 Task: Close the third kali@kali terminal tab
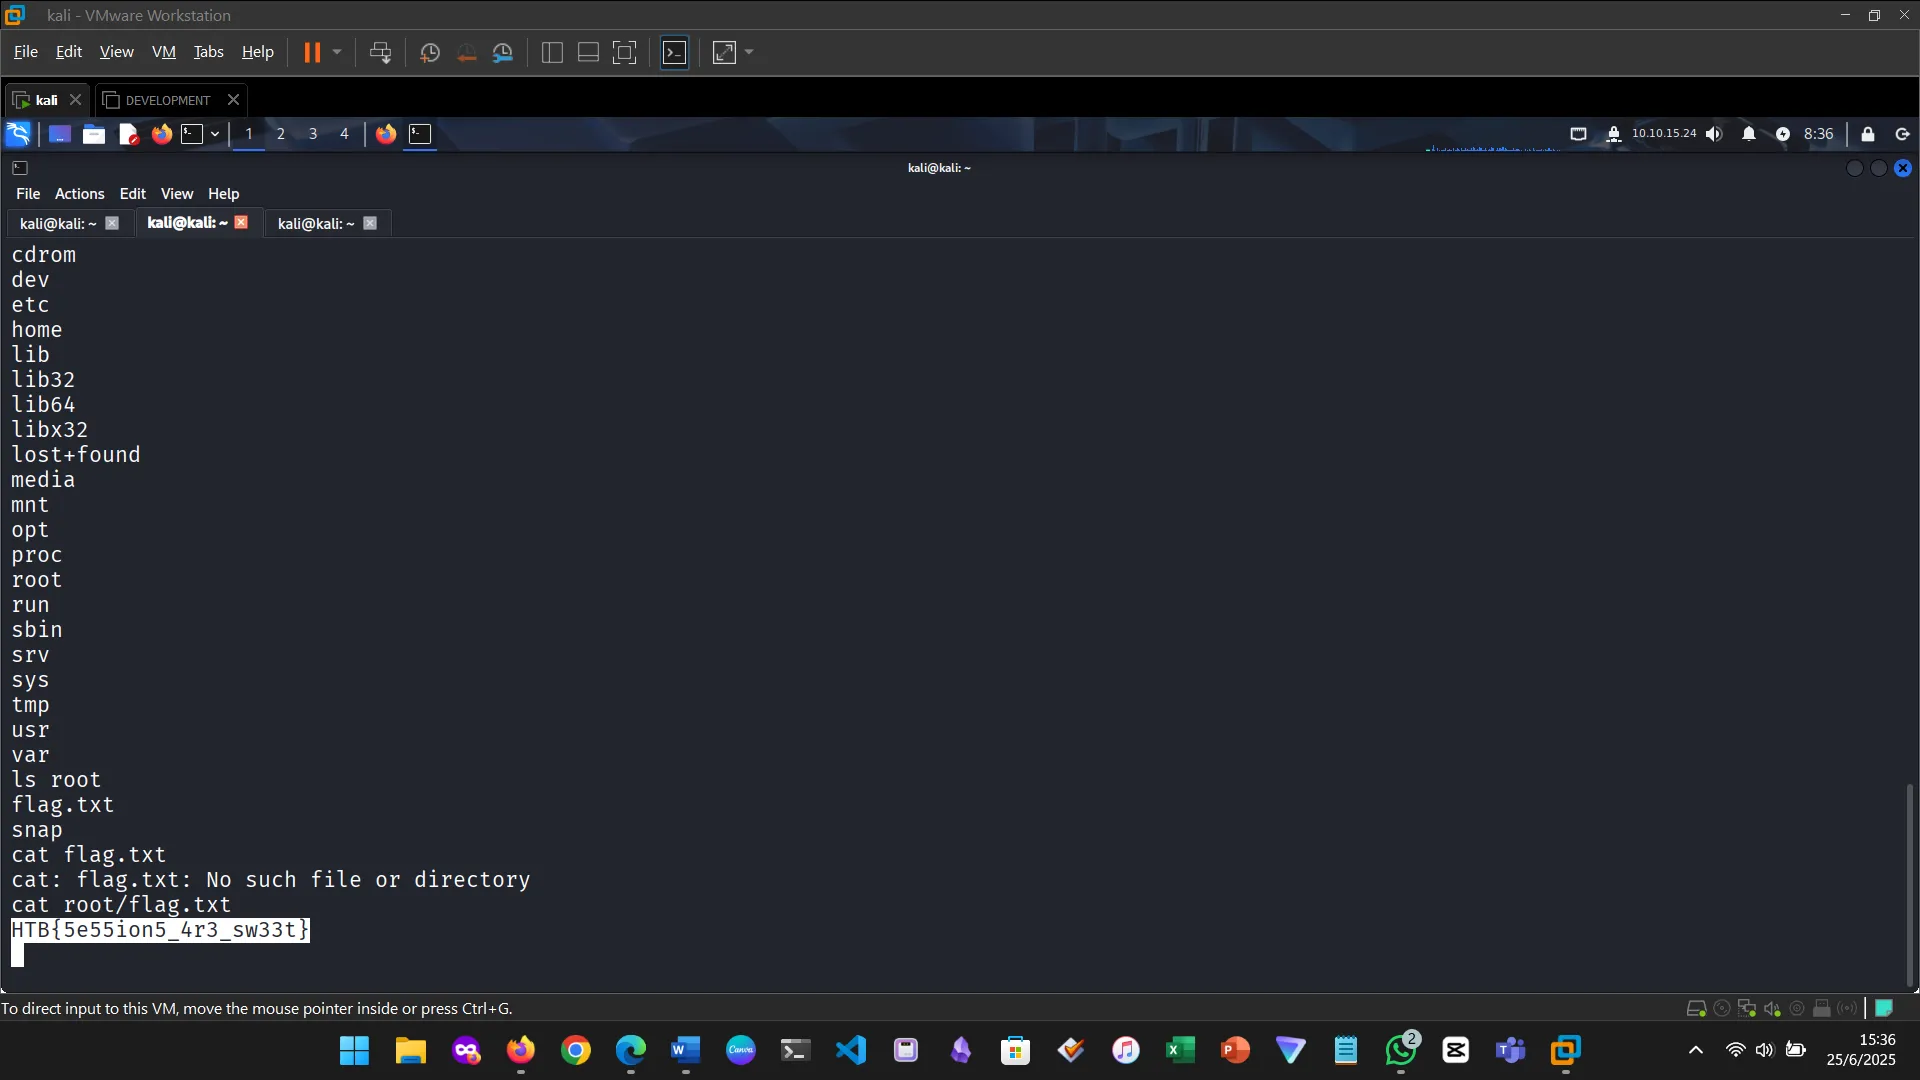370,223
